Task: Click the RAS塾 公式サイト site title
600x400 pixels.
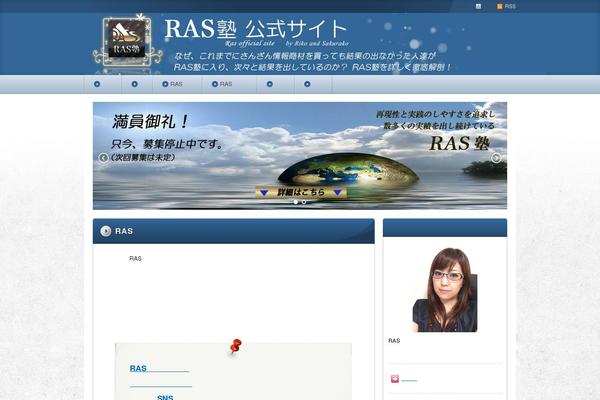Action: click(x=256, y=29)
